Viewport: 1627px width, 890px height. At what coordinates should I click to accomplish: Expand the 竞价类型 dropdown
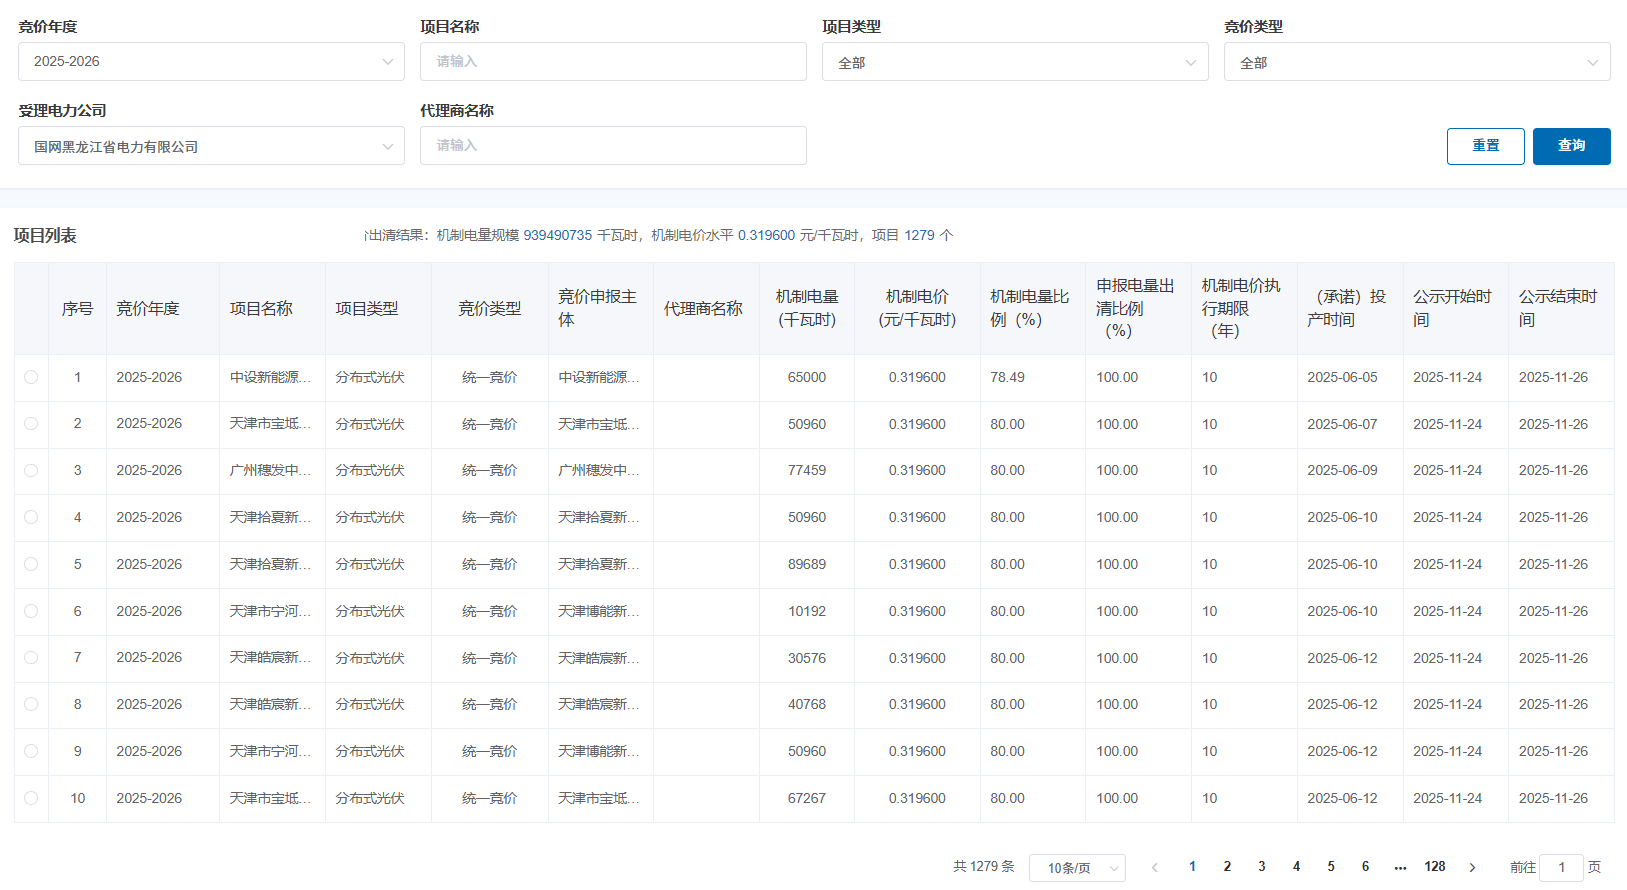pyautogui.click(x=1417, y=62)
